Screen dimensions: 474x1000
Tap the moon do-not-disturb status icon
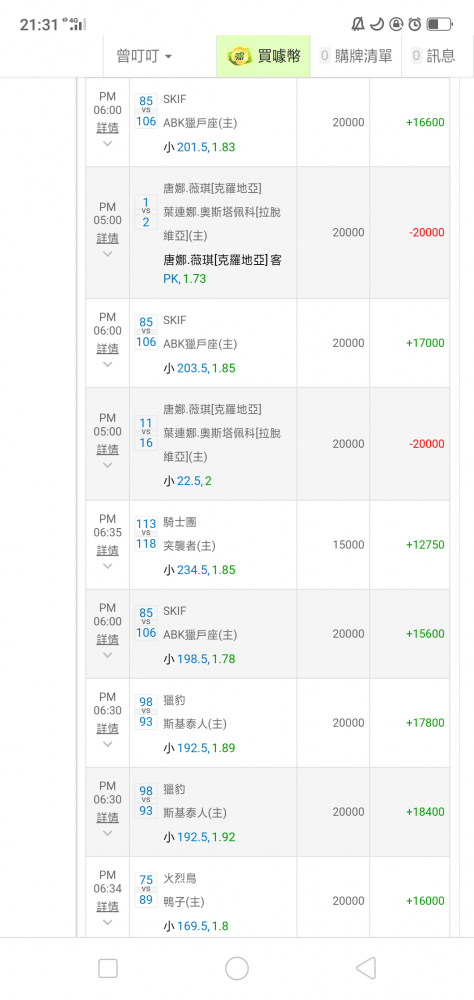tap(378, 24)
